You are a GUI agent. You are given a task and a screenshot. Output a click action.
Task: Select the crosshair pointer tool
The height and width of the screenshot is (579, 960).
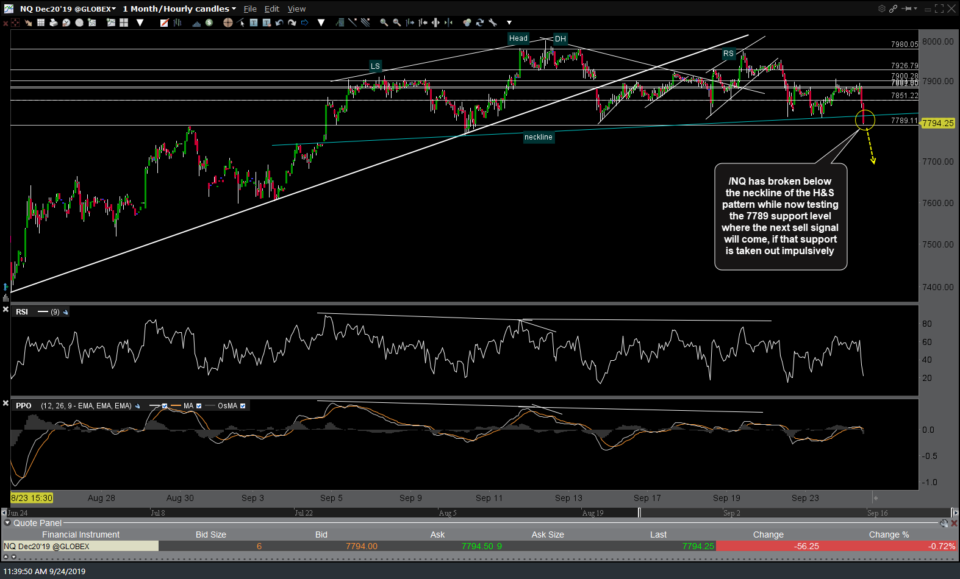coord(228,23)
